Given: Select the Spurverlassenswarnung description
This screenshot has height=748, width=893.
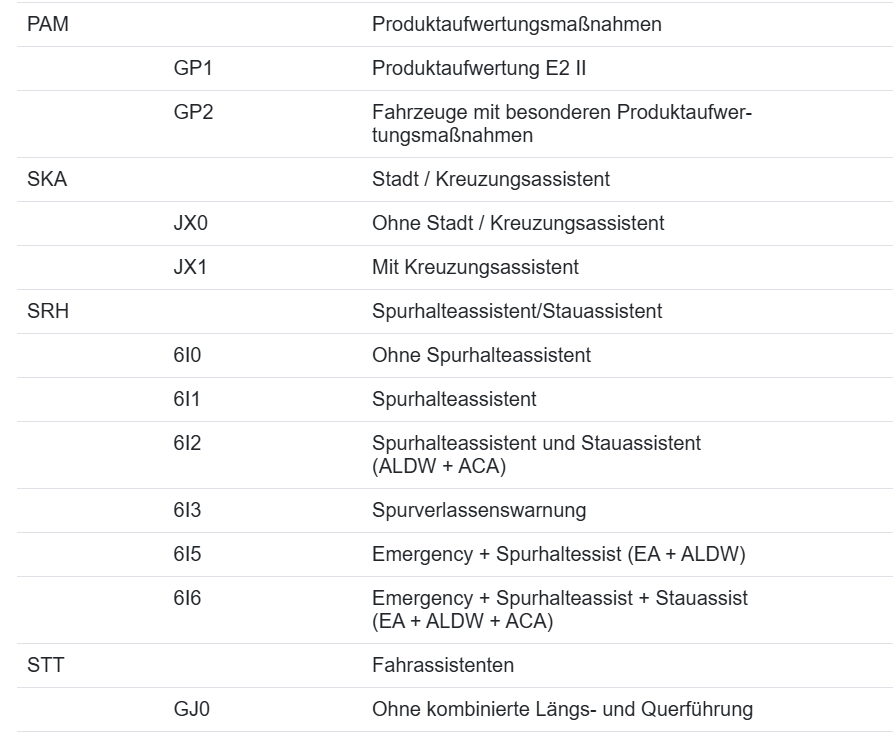Looking at the screenshot, I should [x=479, y=510].
